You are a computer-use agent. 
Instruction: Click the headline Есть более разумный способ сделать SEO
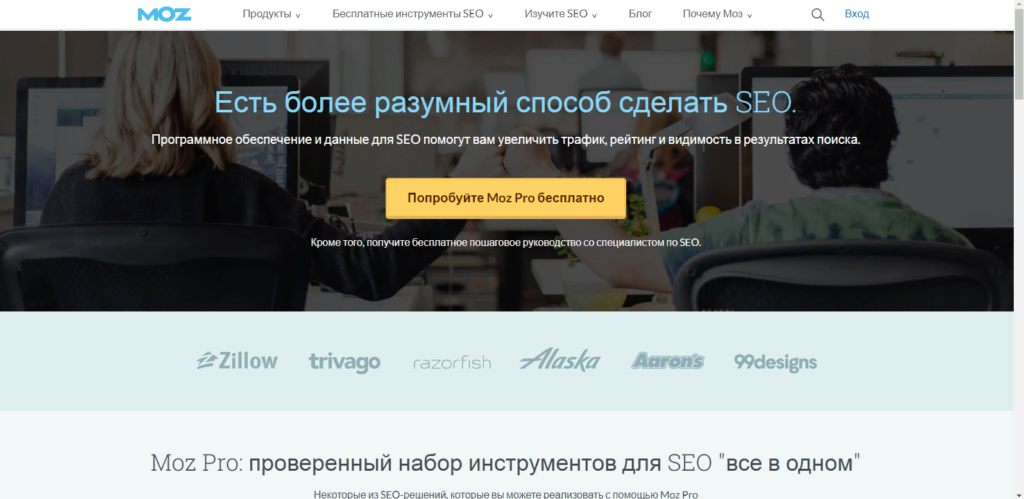(x=505, y=103)
